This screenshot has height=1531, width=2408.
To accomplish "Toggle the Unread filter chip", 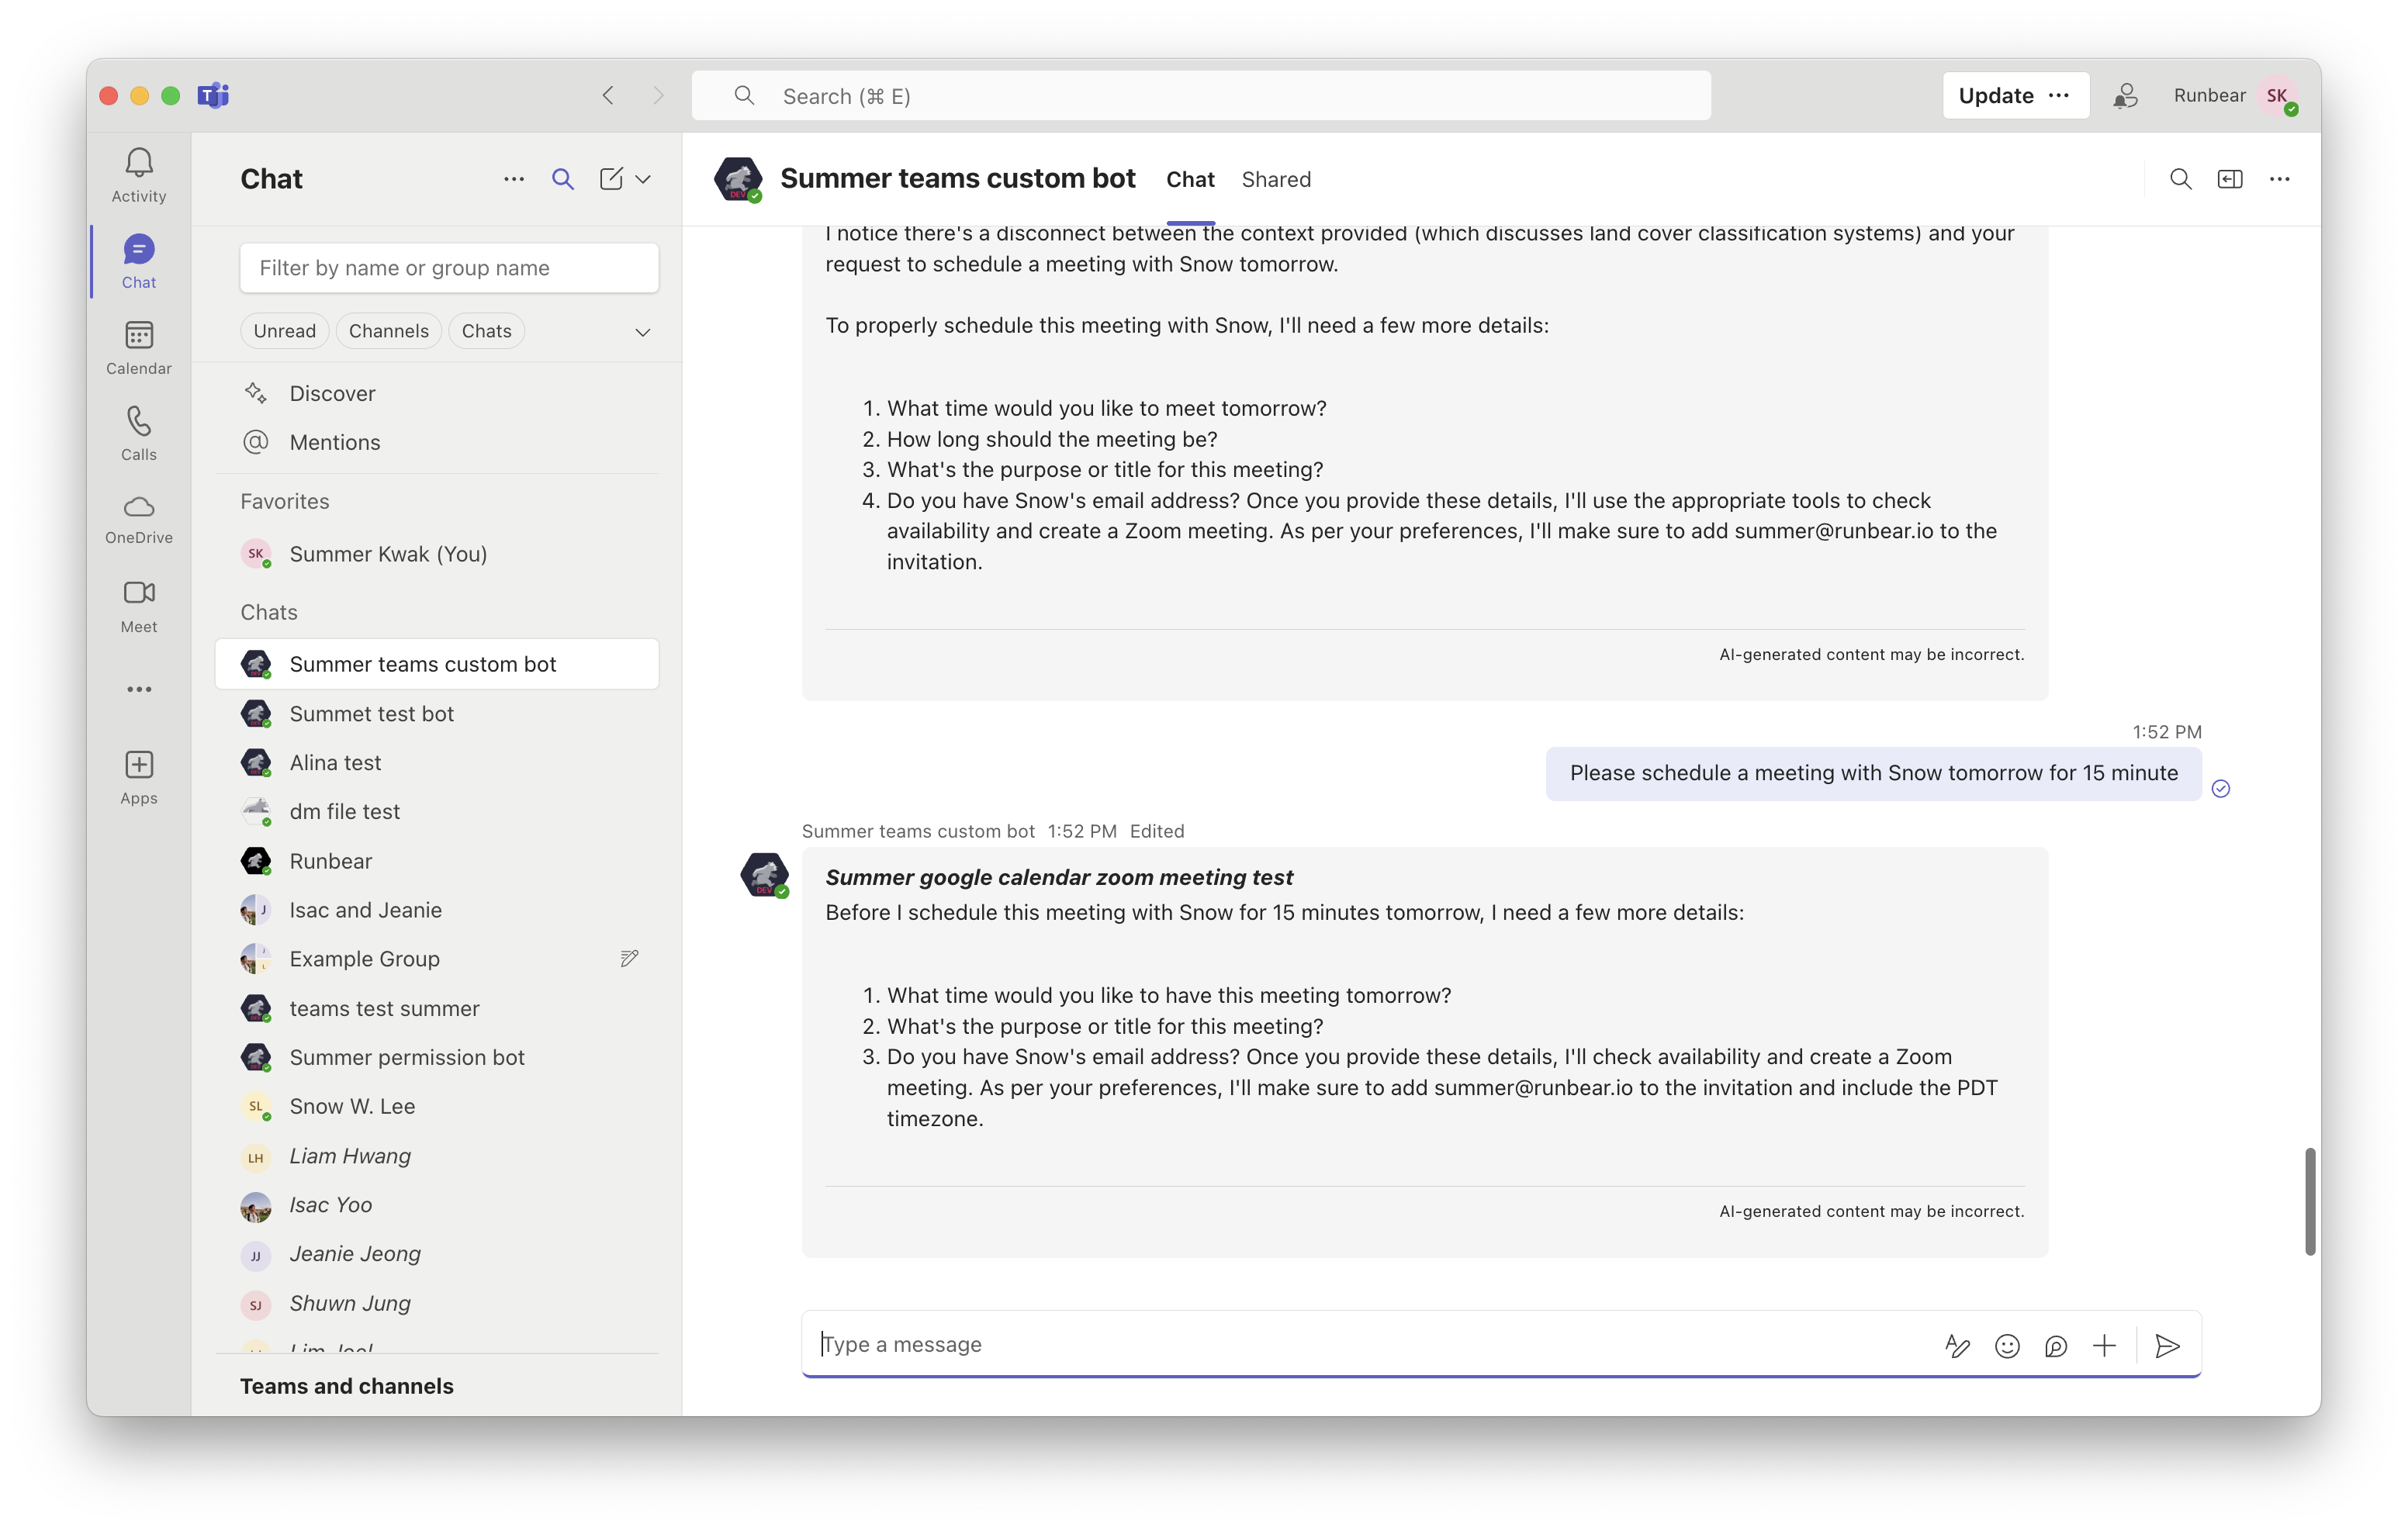I will coord(284,331).
